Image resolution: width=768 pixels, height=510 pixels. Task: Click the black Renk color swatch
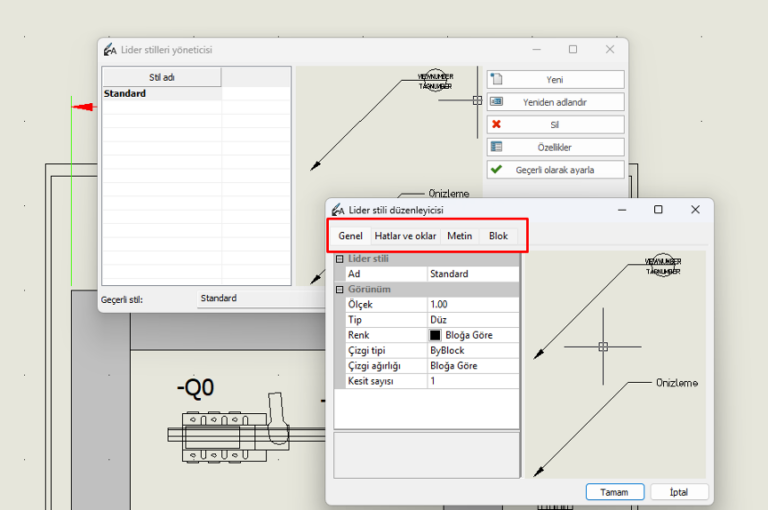click(x=435, y=336)
